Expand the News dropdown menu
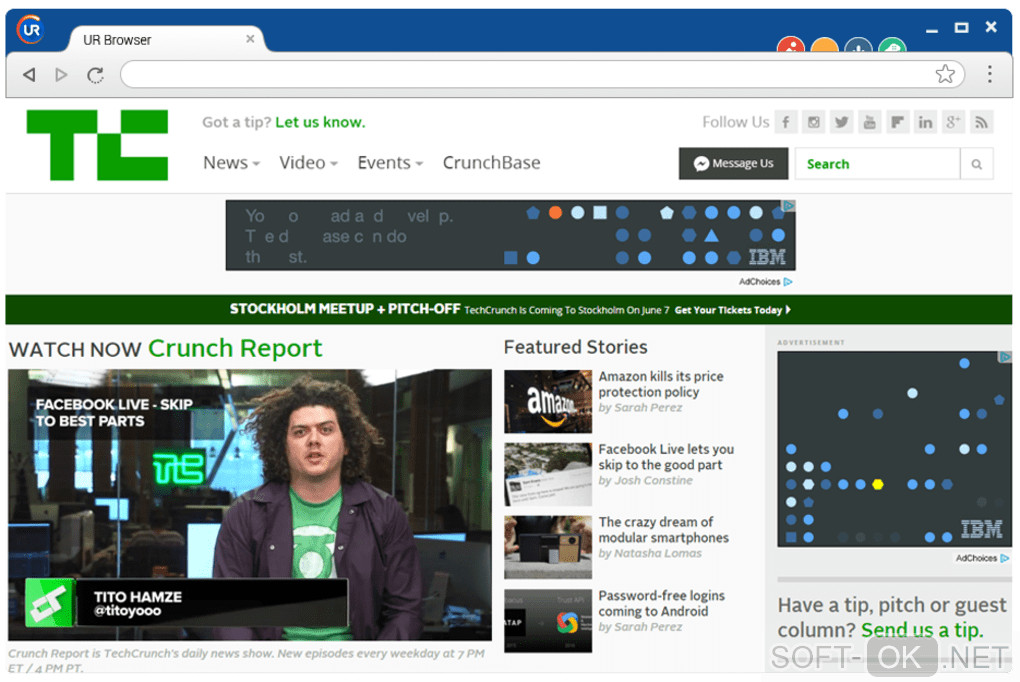This screenshot has width=1020, height=682. pos(231,163)
